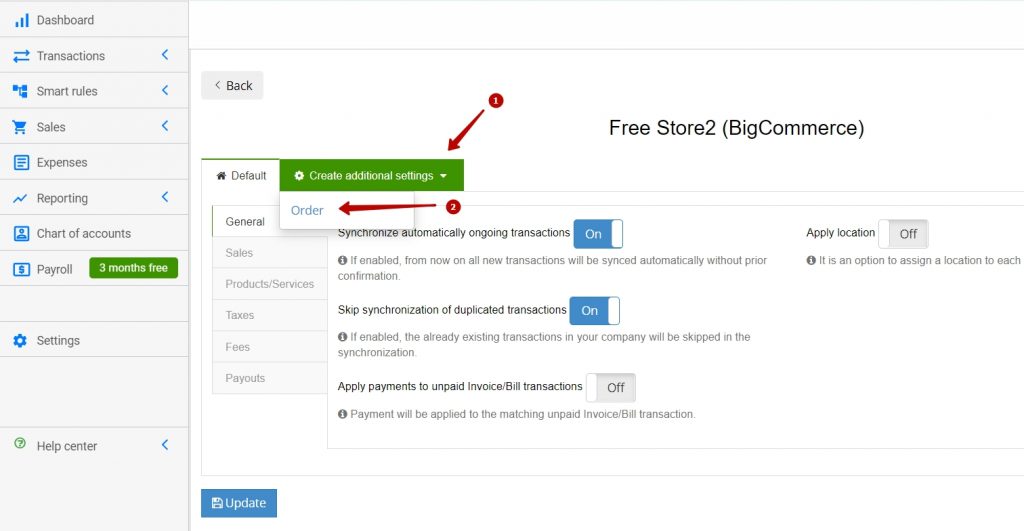
Task: Choose Order from the dropdown menu
Action: [x=307, y=210]
